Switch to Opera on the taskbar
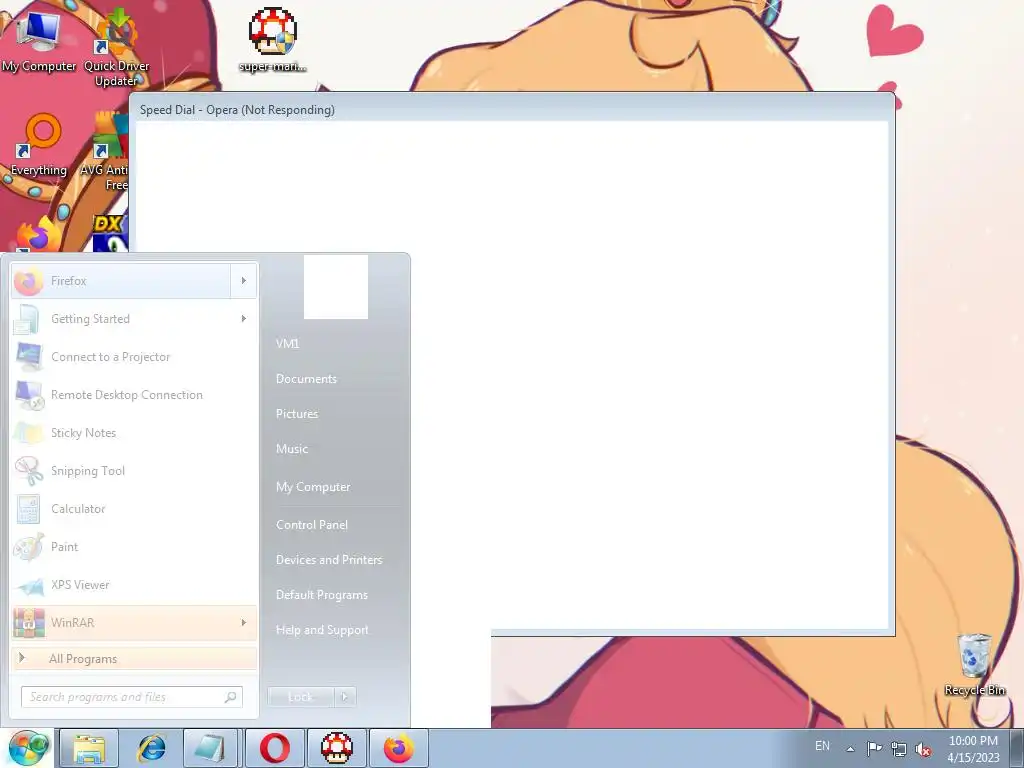 coord(275,748)
